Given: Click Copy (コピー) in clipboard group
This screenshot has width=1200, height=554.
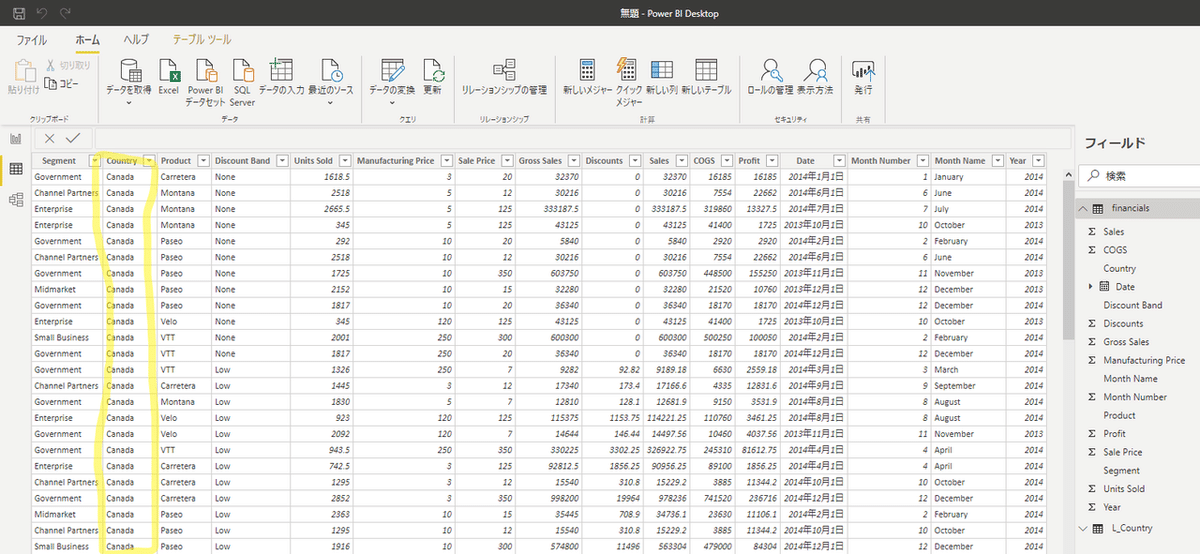Looking at the screenshot, I should (62, 82).
